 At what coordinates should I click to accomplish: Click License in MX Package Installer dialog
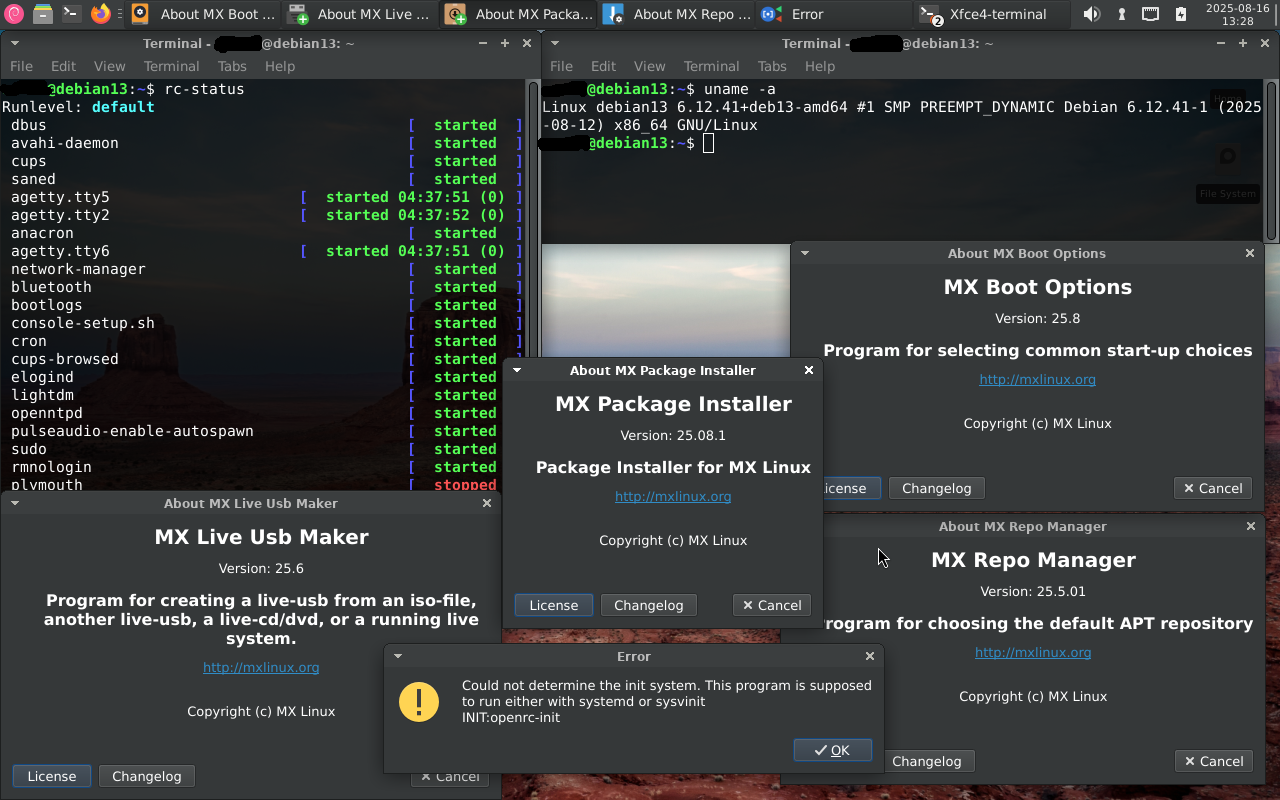coord(553,605)
